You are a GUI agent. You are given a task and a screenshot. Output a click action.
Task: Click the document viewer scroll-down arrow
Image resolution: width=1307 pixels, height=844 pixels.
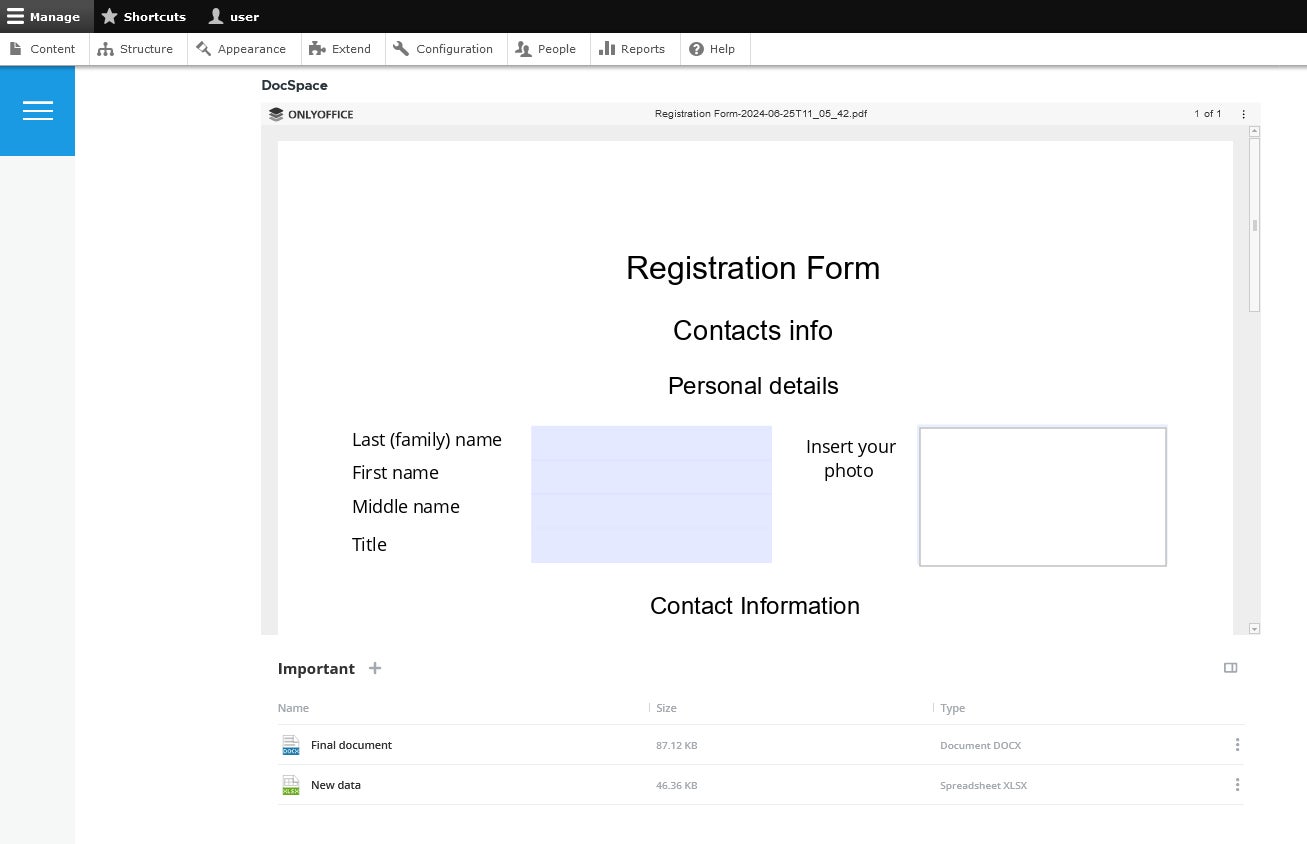(x=1254, y=628)
